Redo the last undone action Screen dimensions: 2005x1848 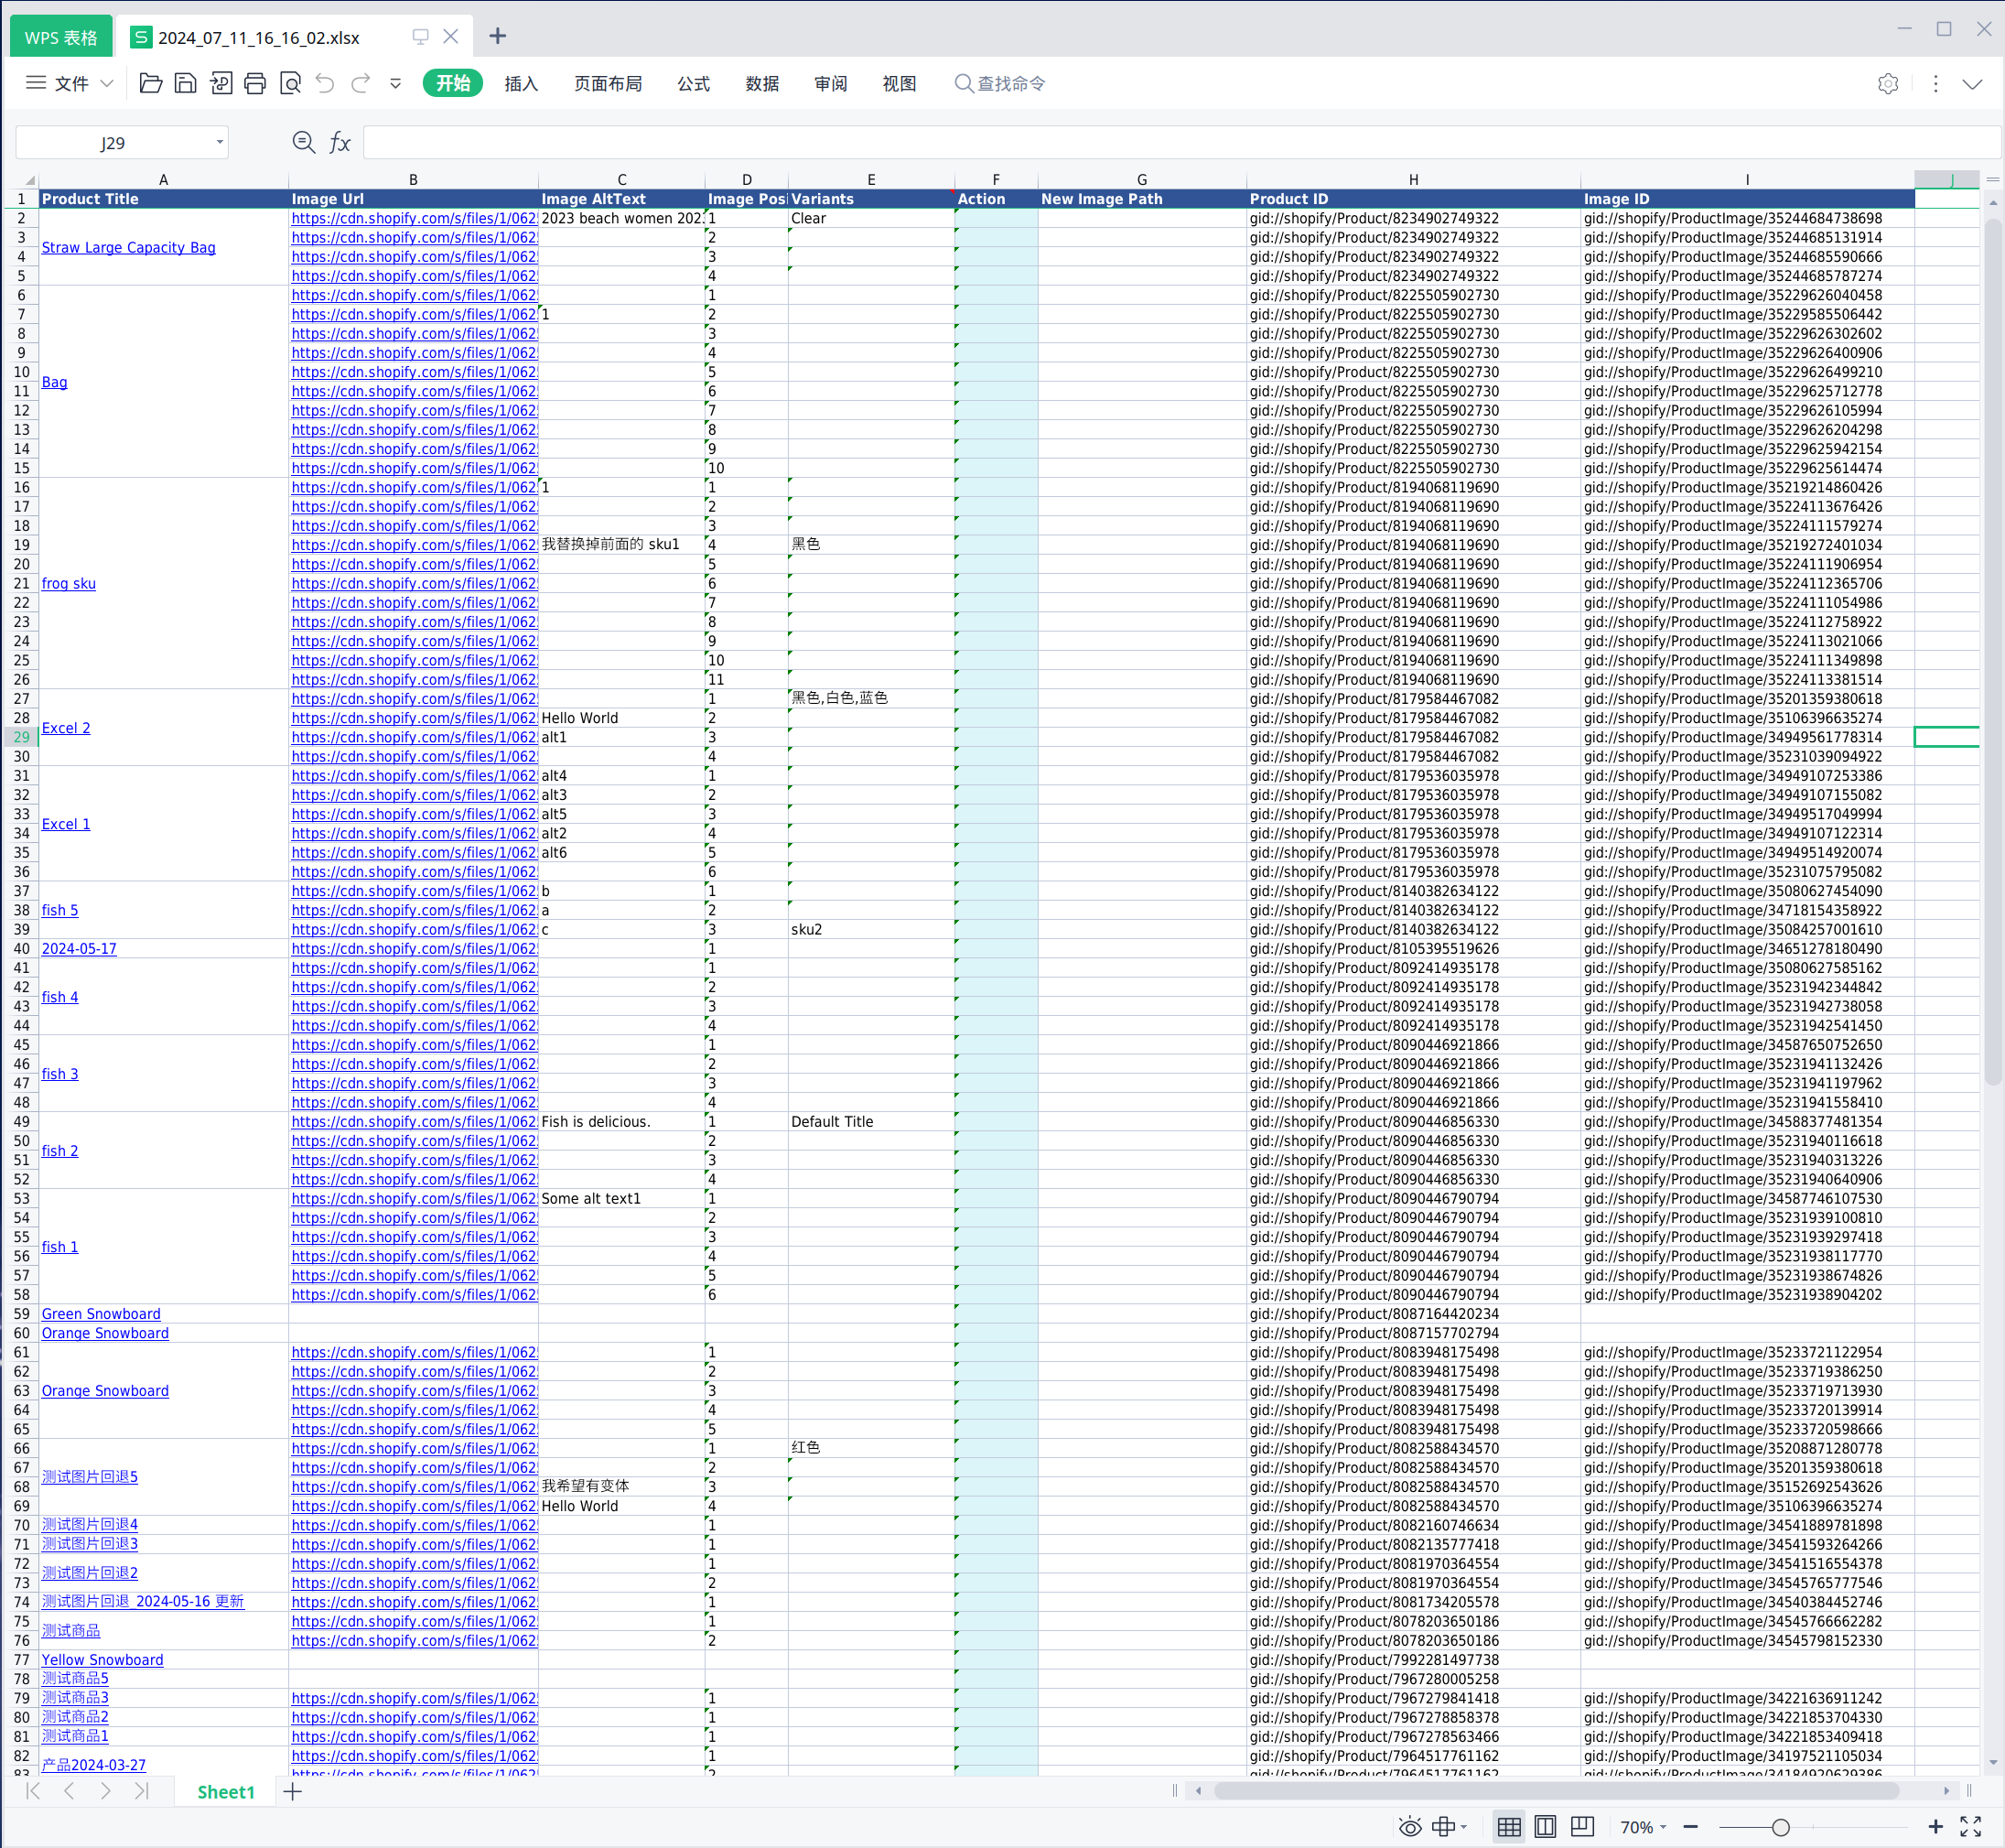[x=359, y=83]
